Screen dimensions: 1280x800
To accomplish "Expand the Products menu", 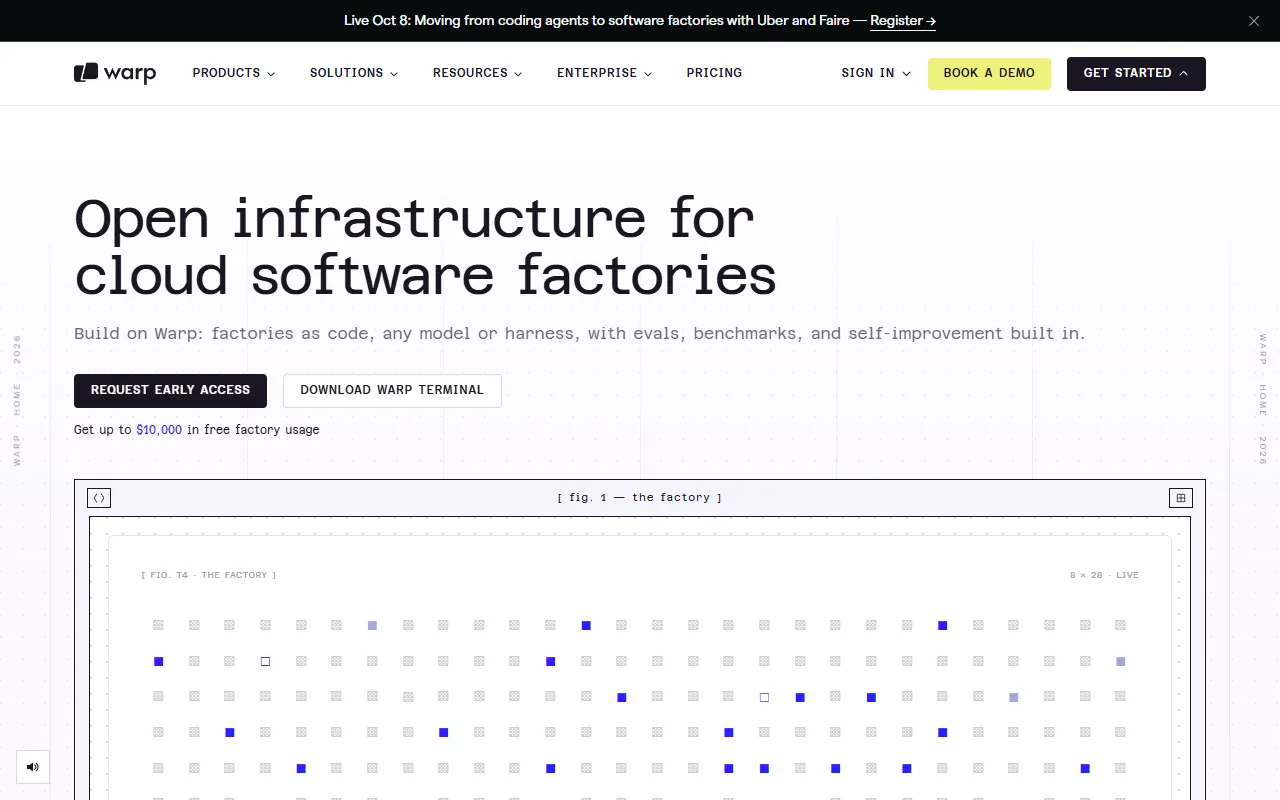I will [234, 73].
